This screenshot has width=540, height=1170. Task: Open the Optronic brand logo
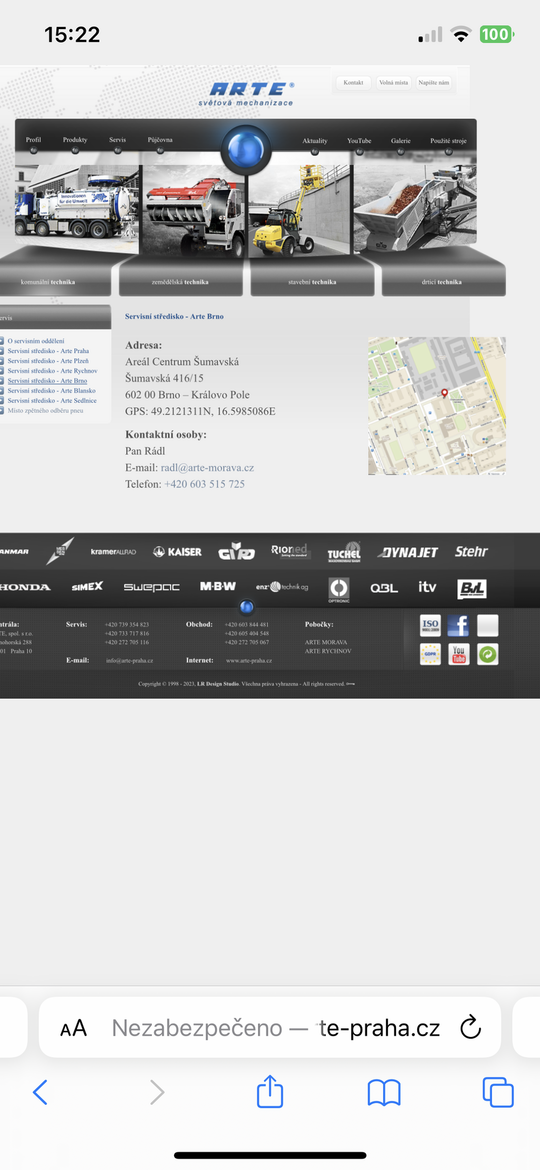click(x=339, y=589)
